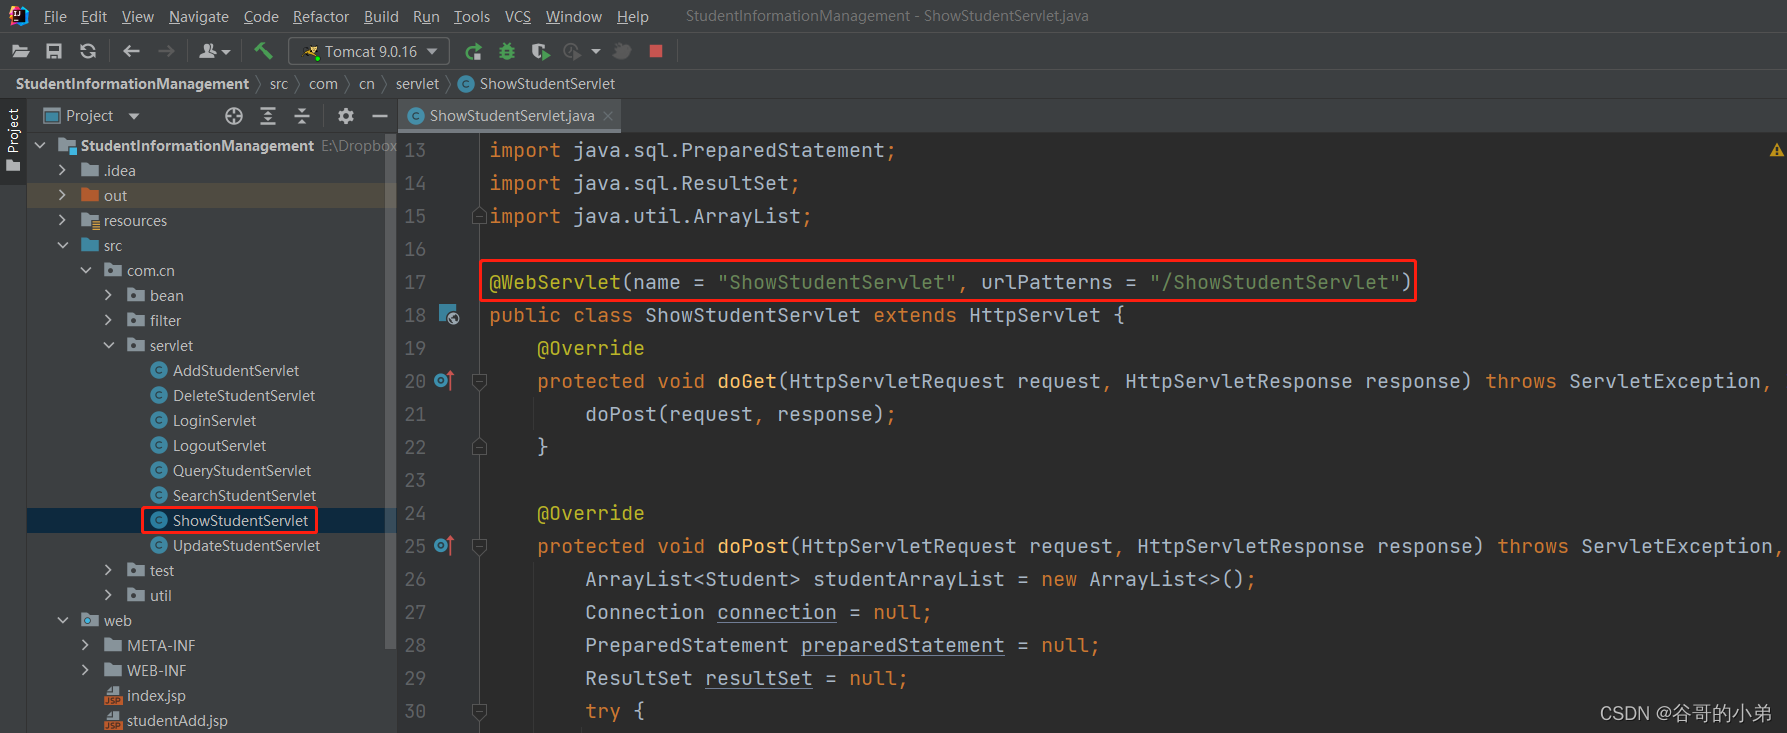This screenshot has height=733, width=1787.
Task: Open the VCS menu
Action: coord(518,16)
